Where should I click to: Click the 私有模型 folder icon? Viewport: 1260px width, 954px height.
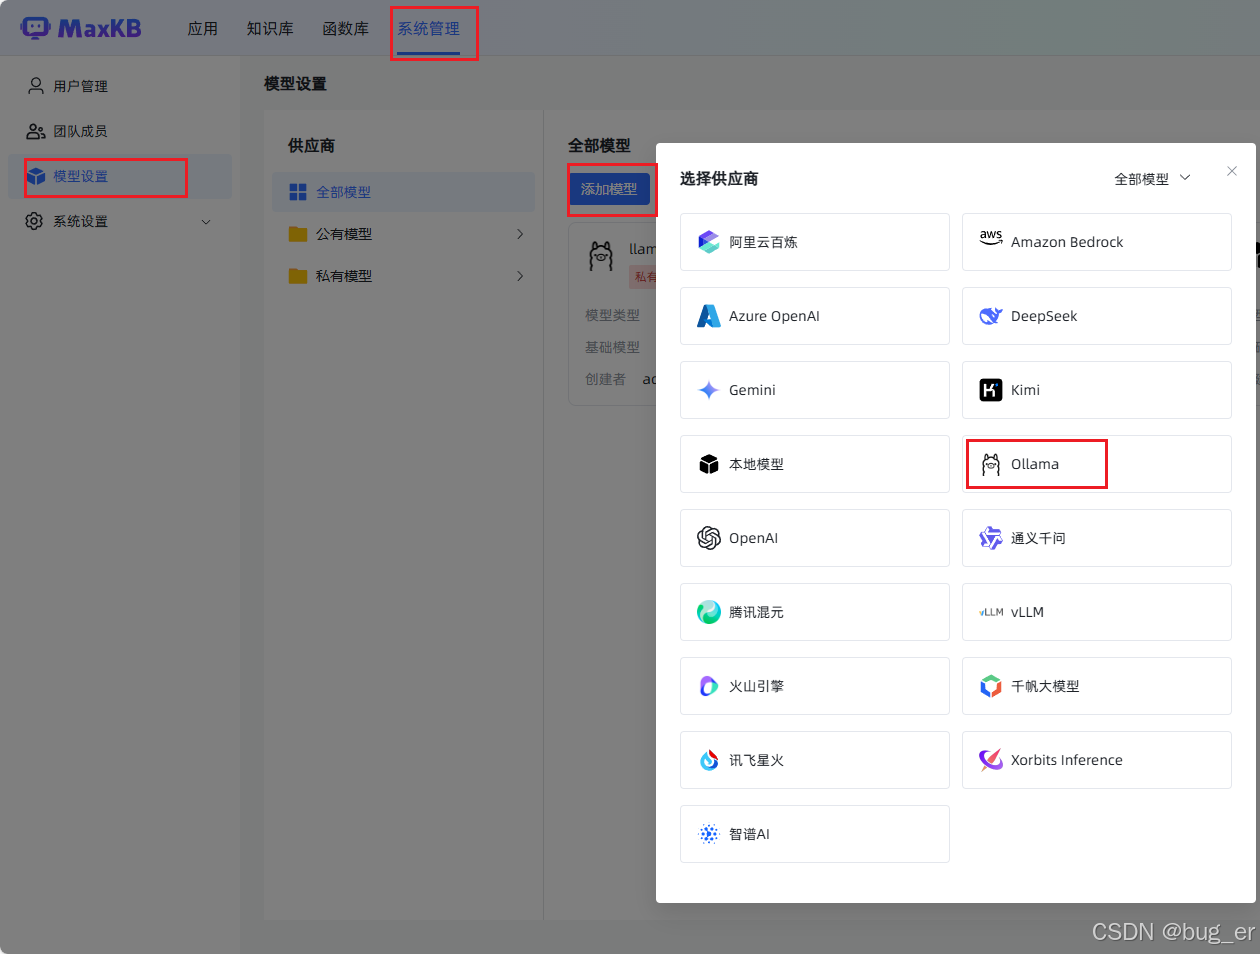(298, 276)
